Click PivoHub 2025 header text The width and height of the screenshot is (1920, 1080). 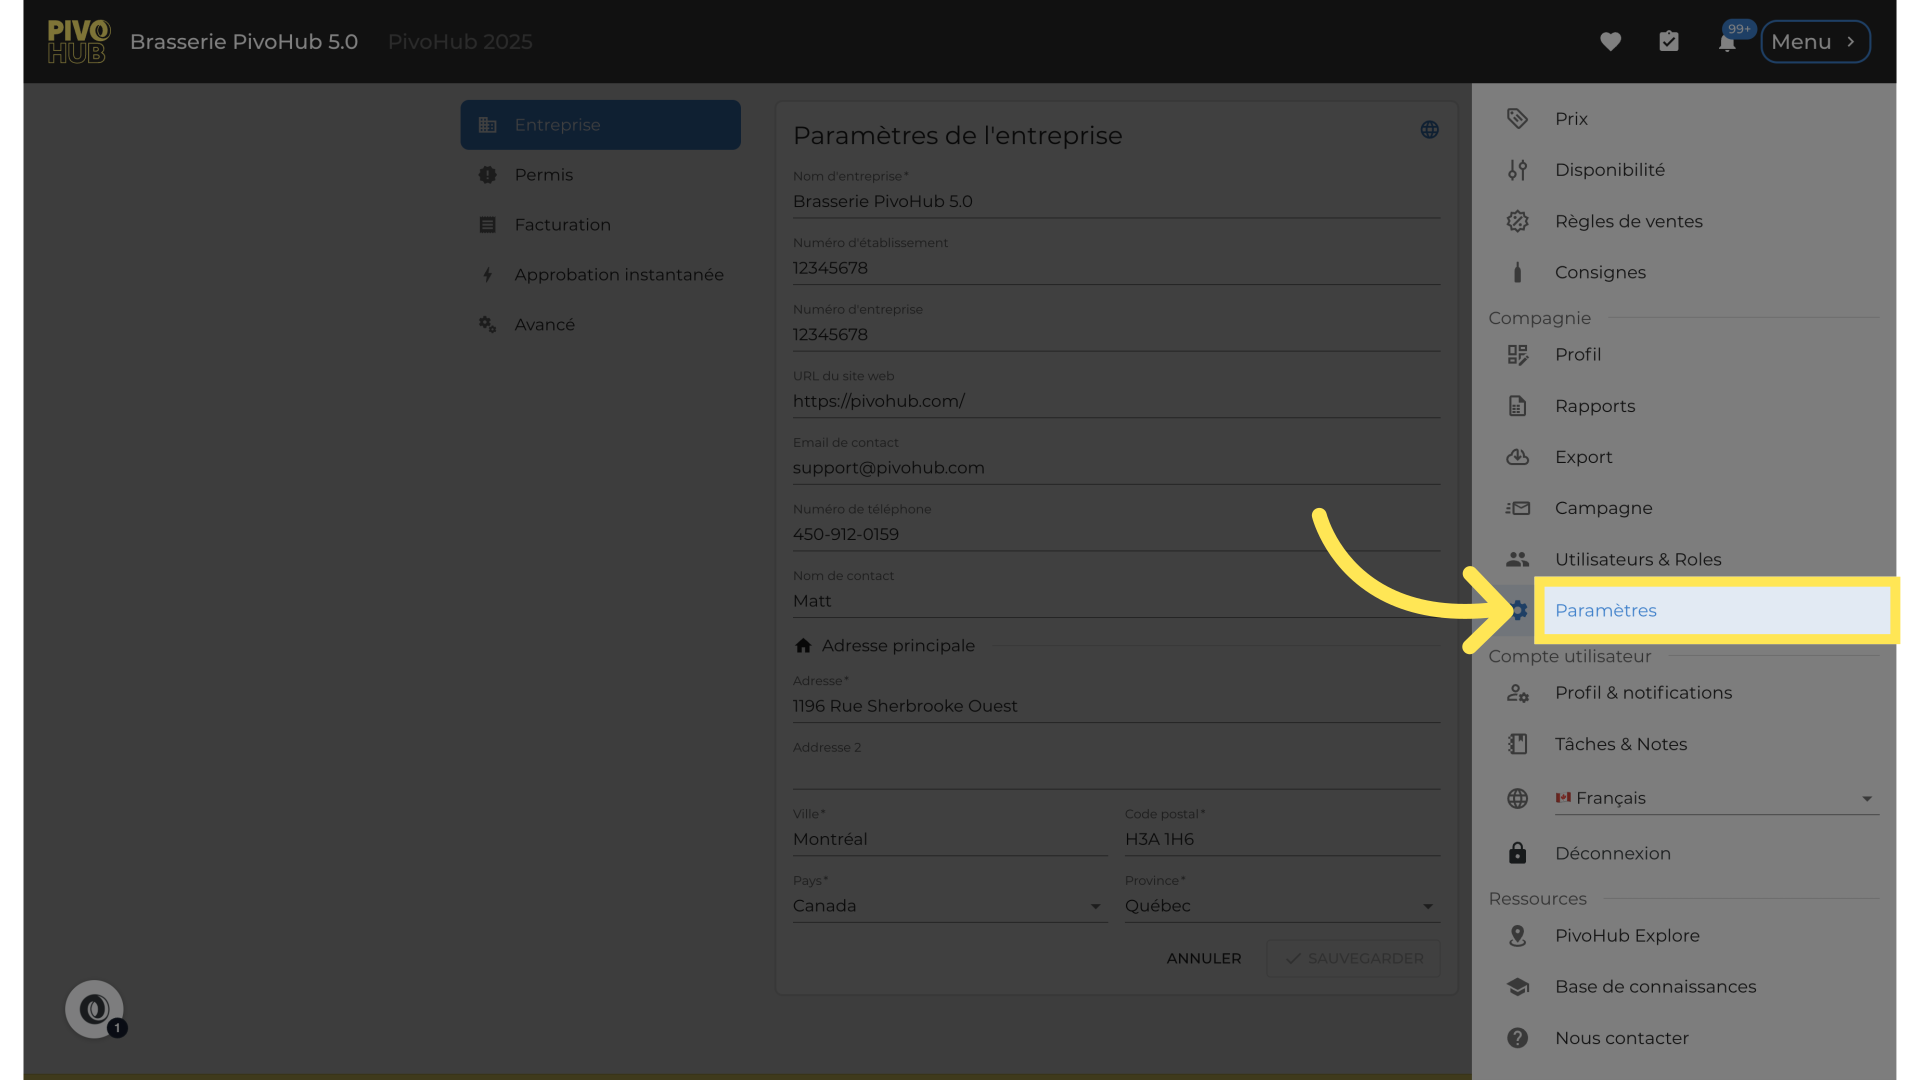pos(460,42)
